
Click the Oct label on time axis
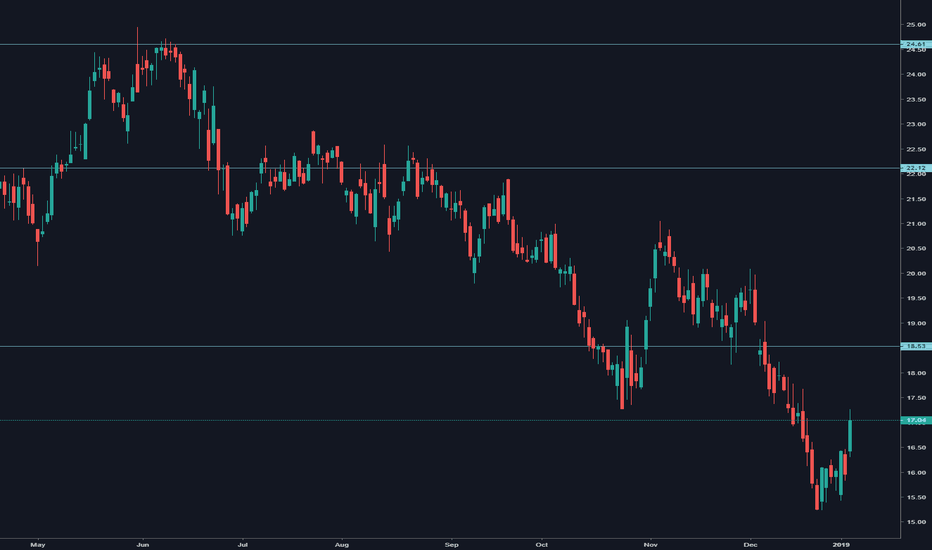[541, 544]
